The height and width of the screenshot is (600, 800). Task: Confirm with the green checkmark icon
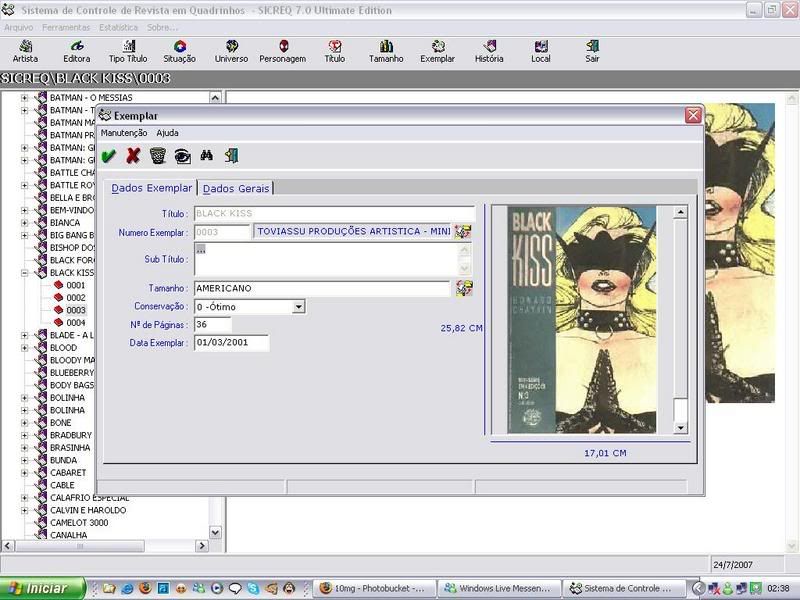pos(109,156)
